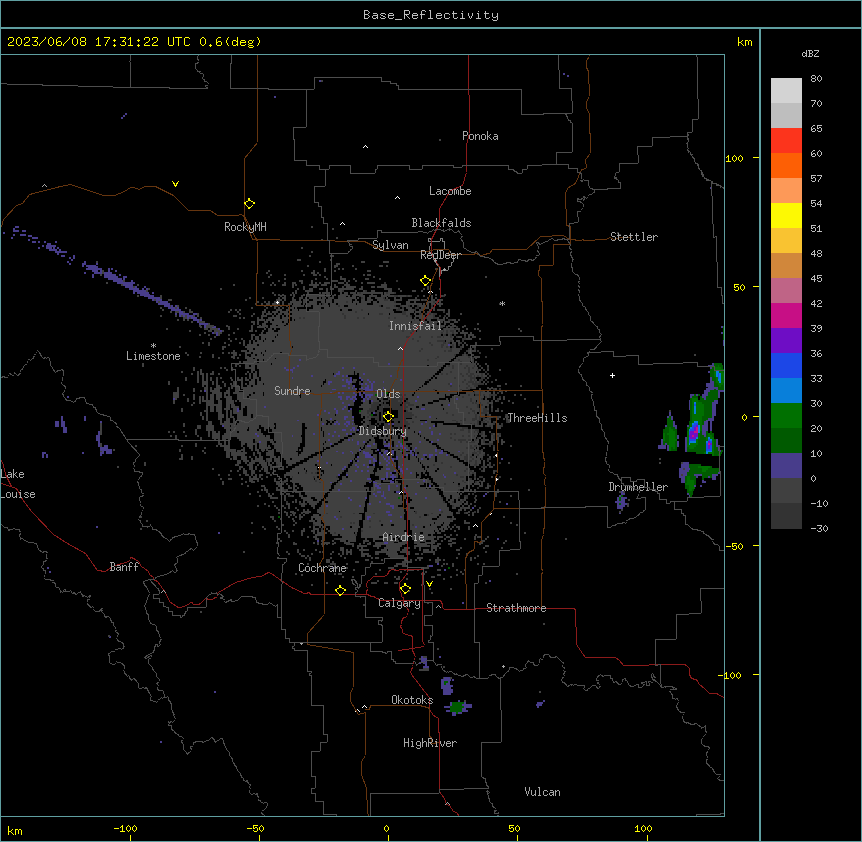Click the ThreeHills town label
This screenshot has height=842, width=862.
tap(537, 418)
